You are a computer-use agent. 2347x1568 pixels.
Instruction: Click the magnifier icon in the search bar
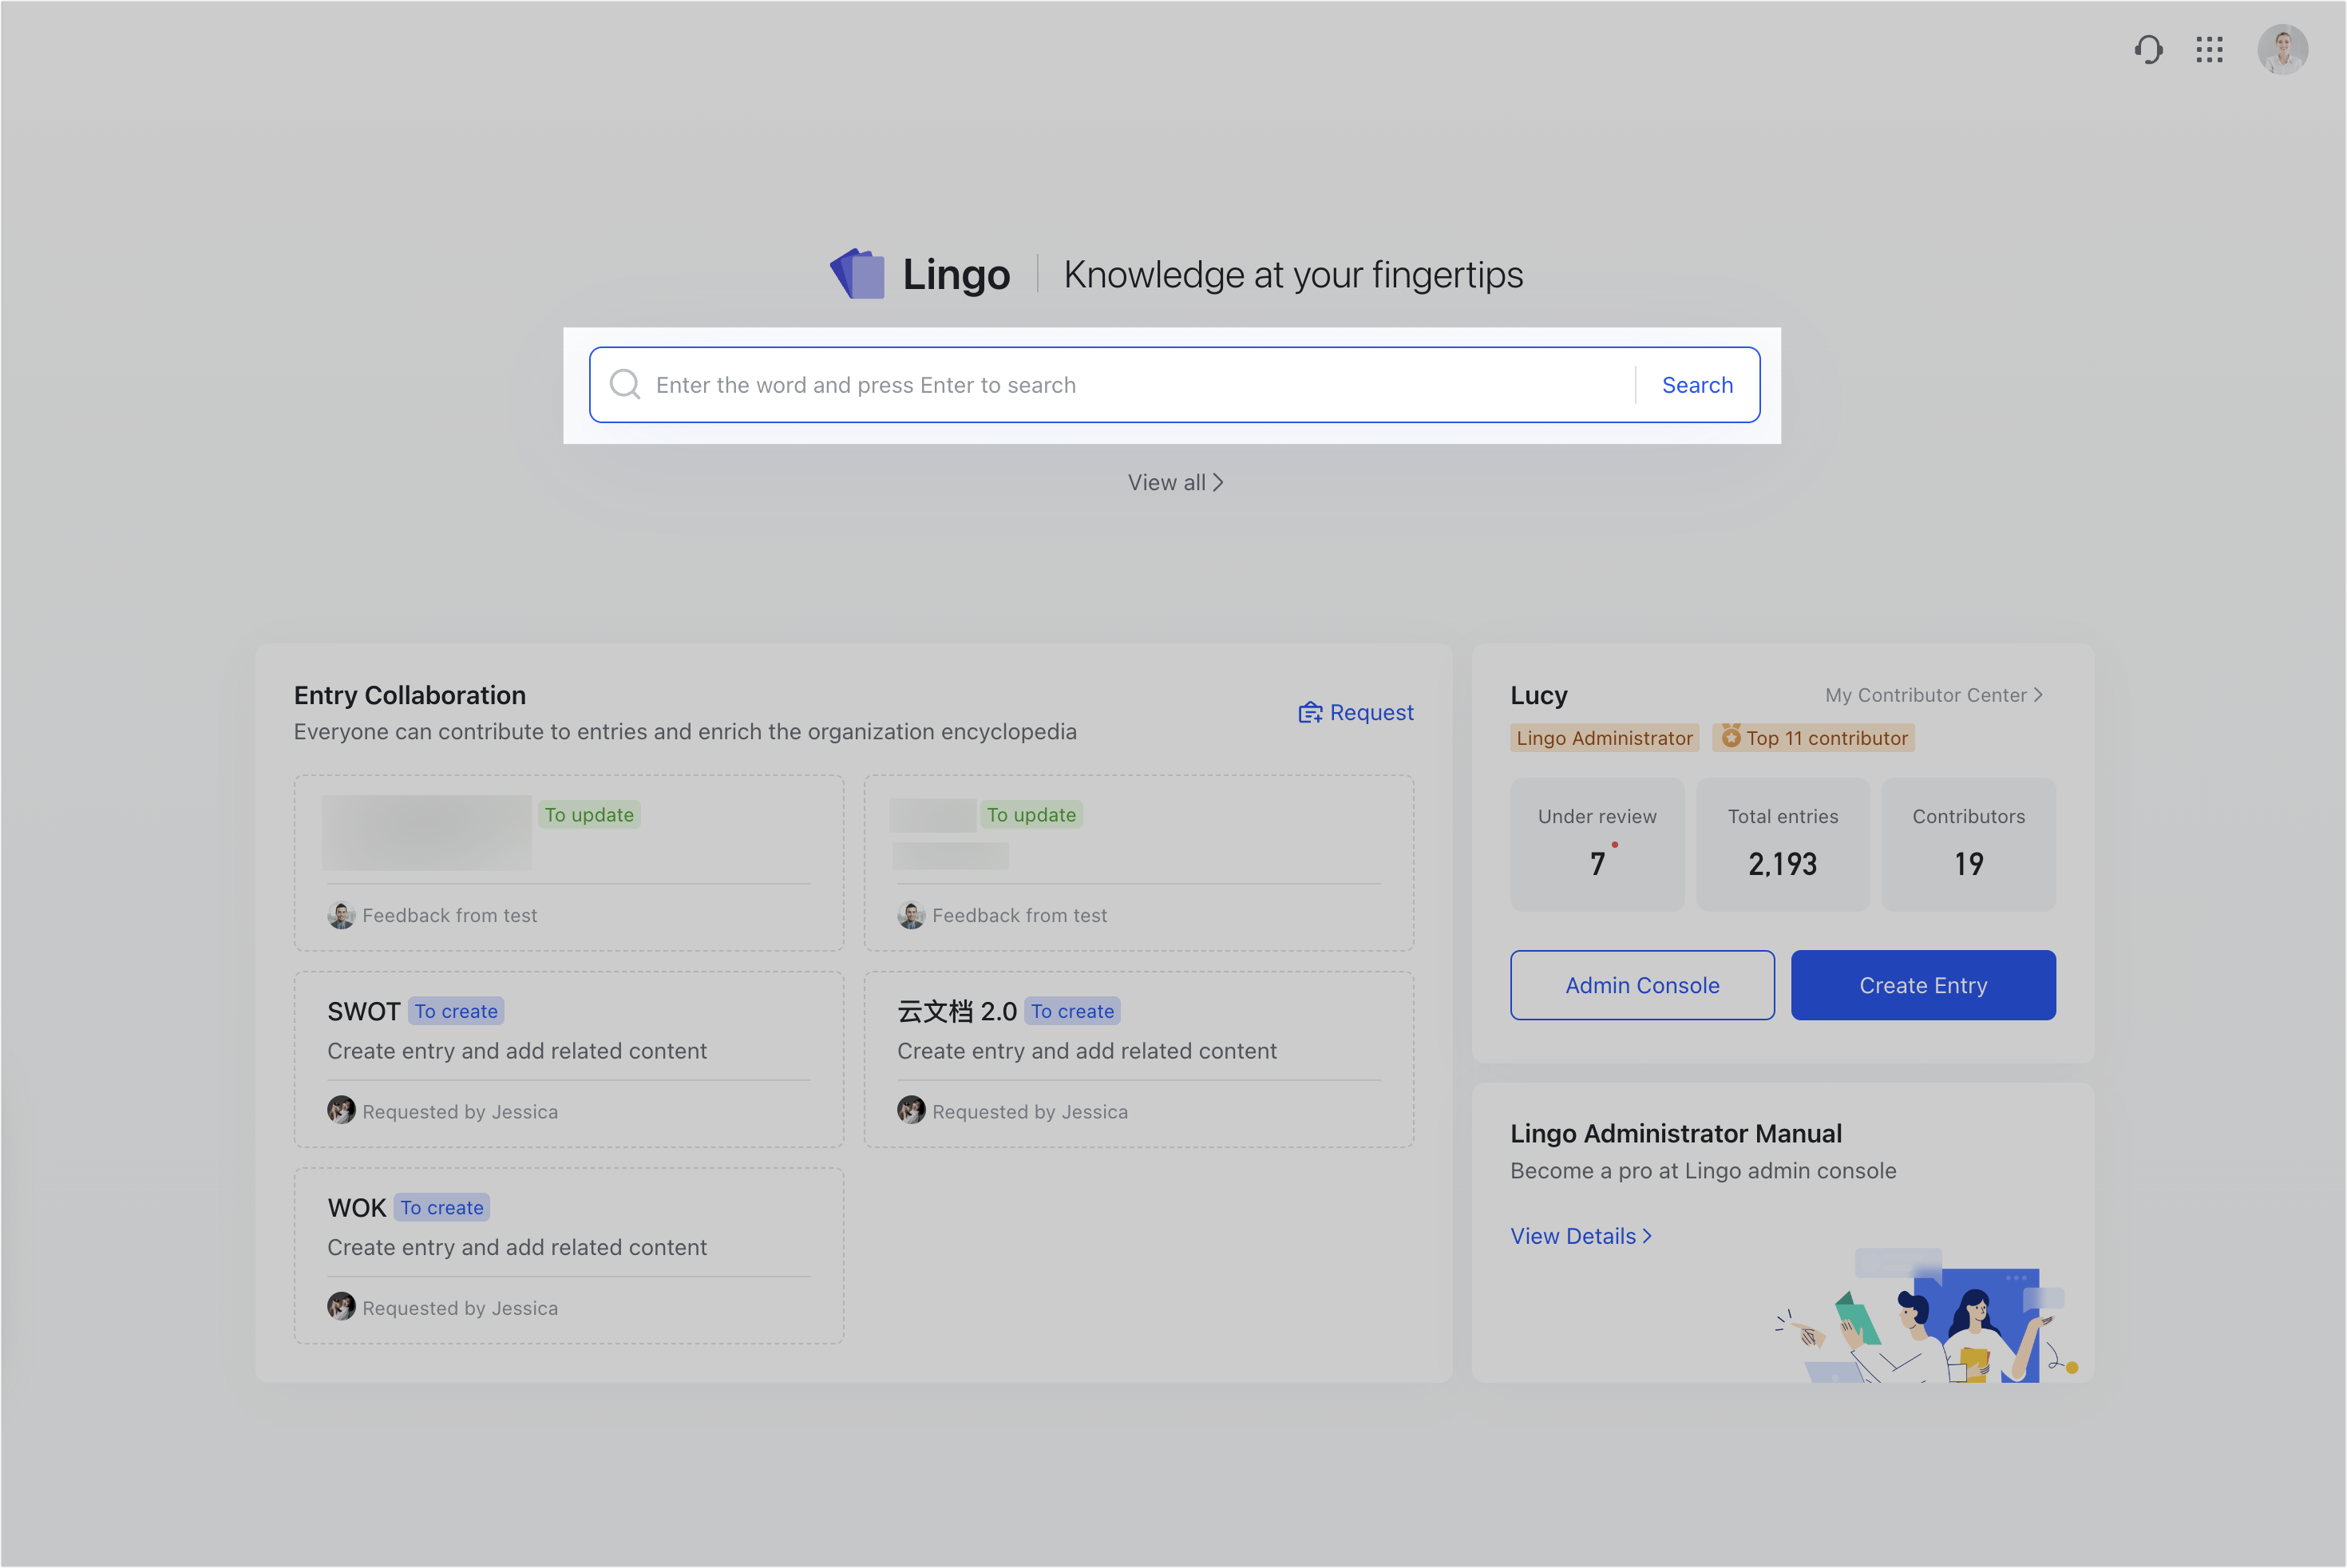pos(625,384)
